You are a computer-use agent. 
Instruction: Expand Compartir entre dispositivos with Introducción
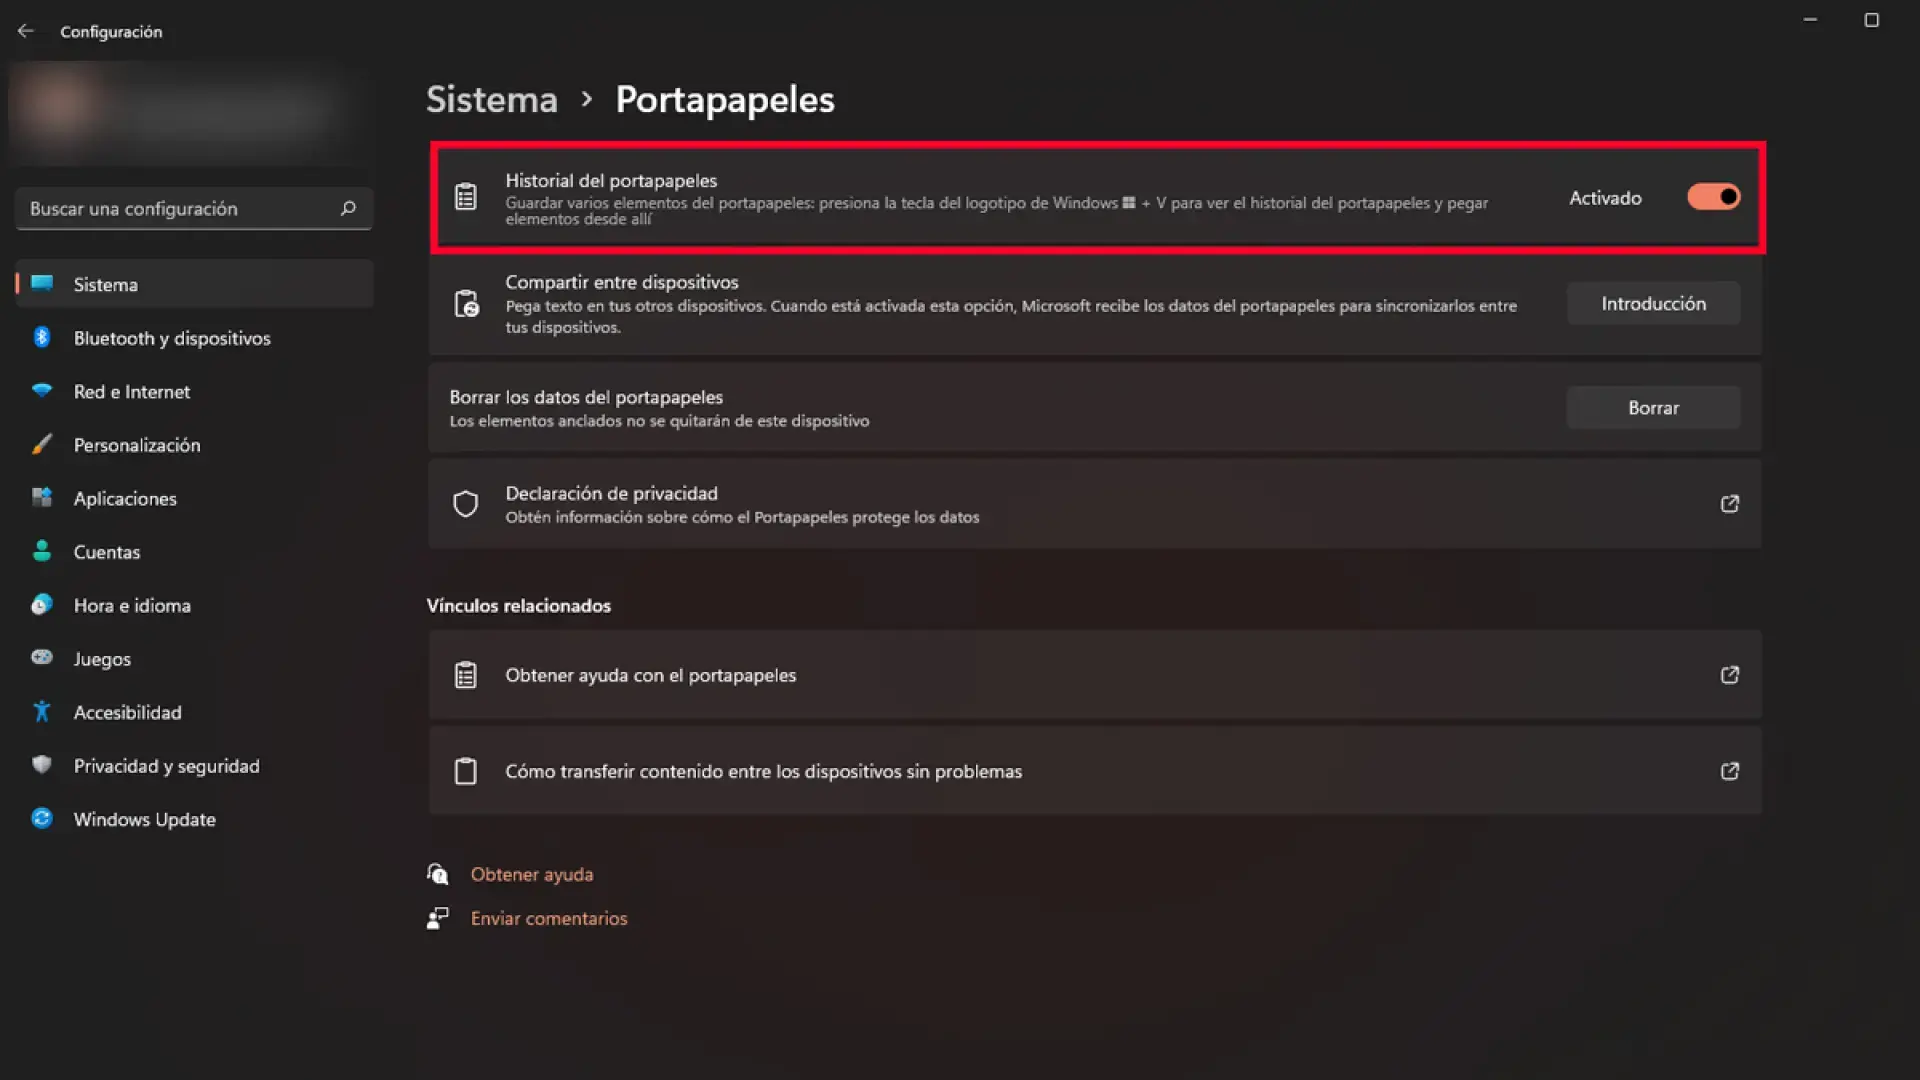click(x=1652, y=303)
